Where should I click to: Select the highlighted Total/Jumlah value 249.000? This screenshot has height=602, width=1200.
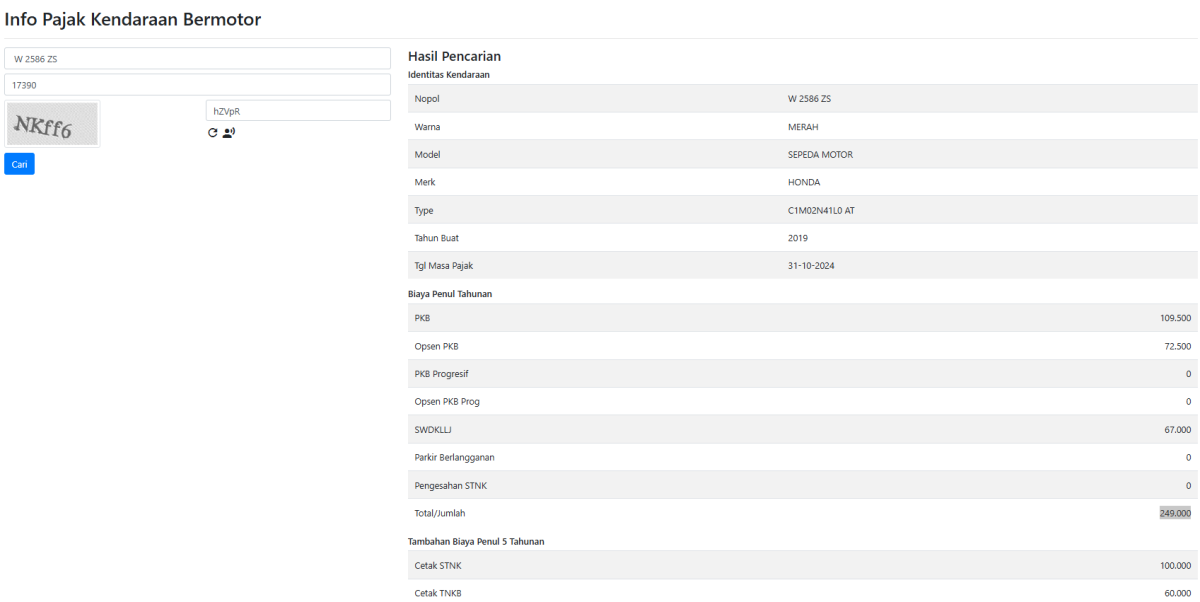pyautogui.click(x=1175, y=513)
